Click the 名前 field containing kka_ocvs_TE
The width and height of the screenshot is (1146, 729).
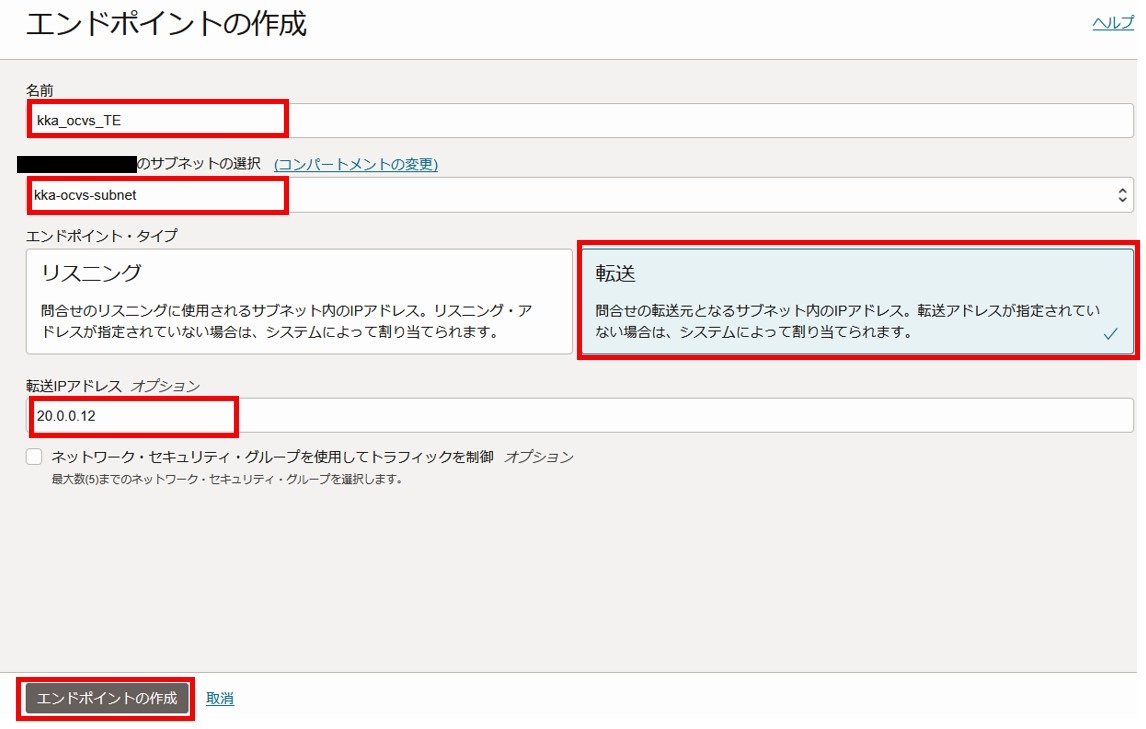(580, 121)
